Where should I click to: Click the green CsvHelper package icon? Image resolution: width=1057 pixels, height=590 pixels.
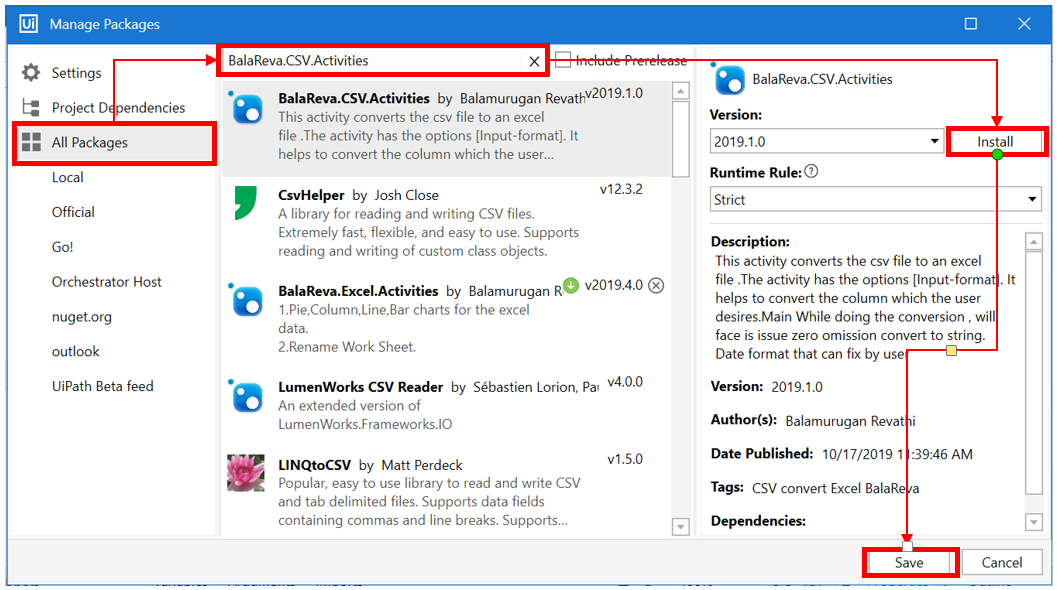click(245, 203)
